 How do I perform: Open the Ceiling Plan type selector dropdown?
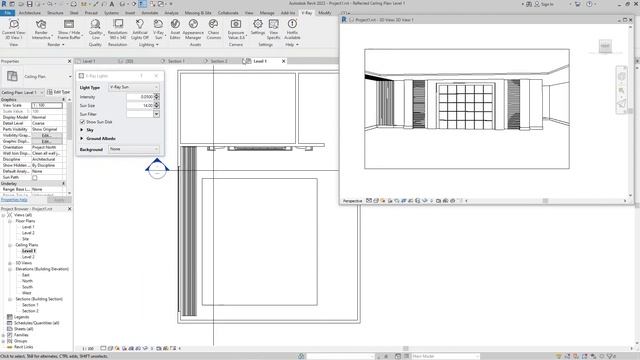point(70,76)
